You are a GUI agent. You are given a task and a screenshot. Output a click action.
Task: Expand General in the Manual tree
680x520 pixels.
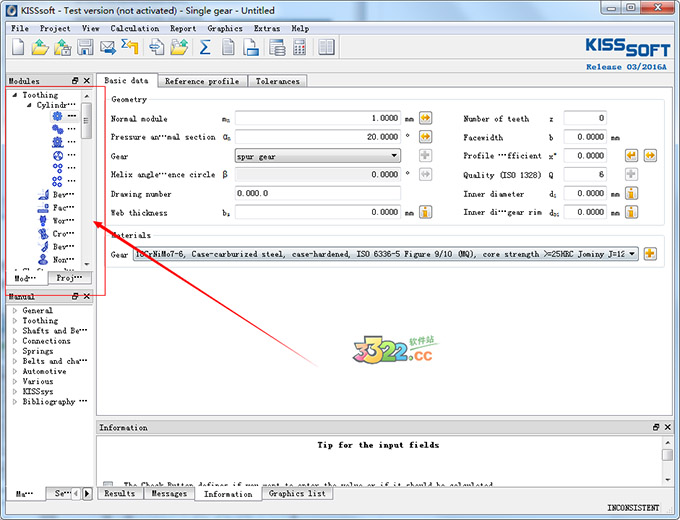(x=15, y=311)
